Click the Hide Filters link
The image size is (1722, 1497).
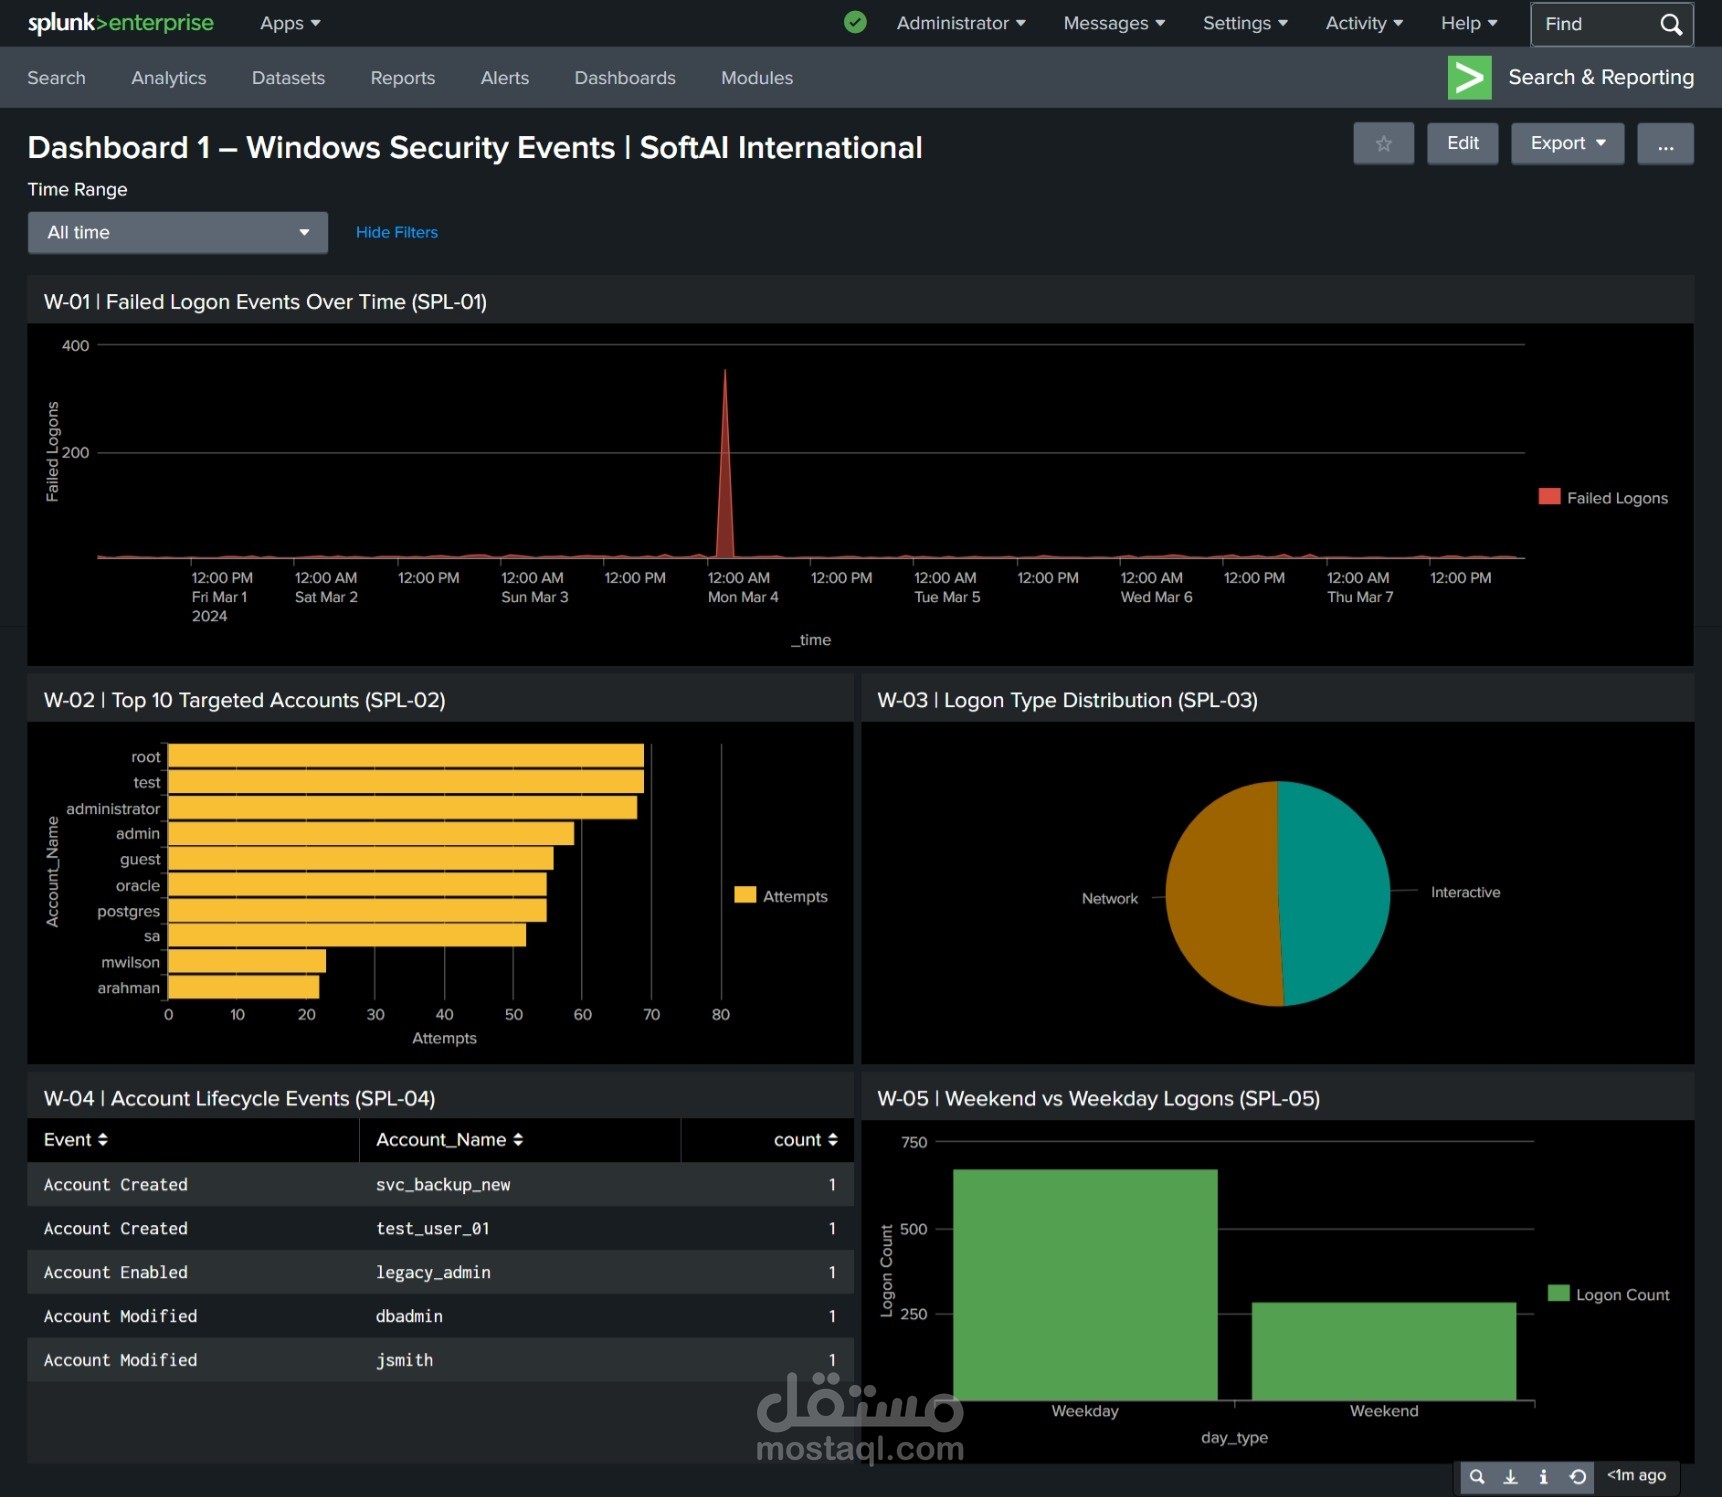(x=397, y=232)
